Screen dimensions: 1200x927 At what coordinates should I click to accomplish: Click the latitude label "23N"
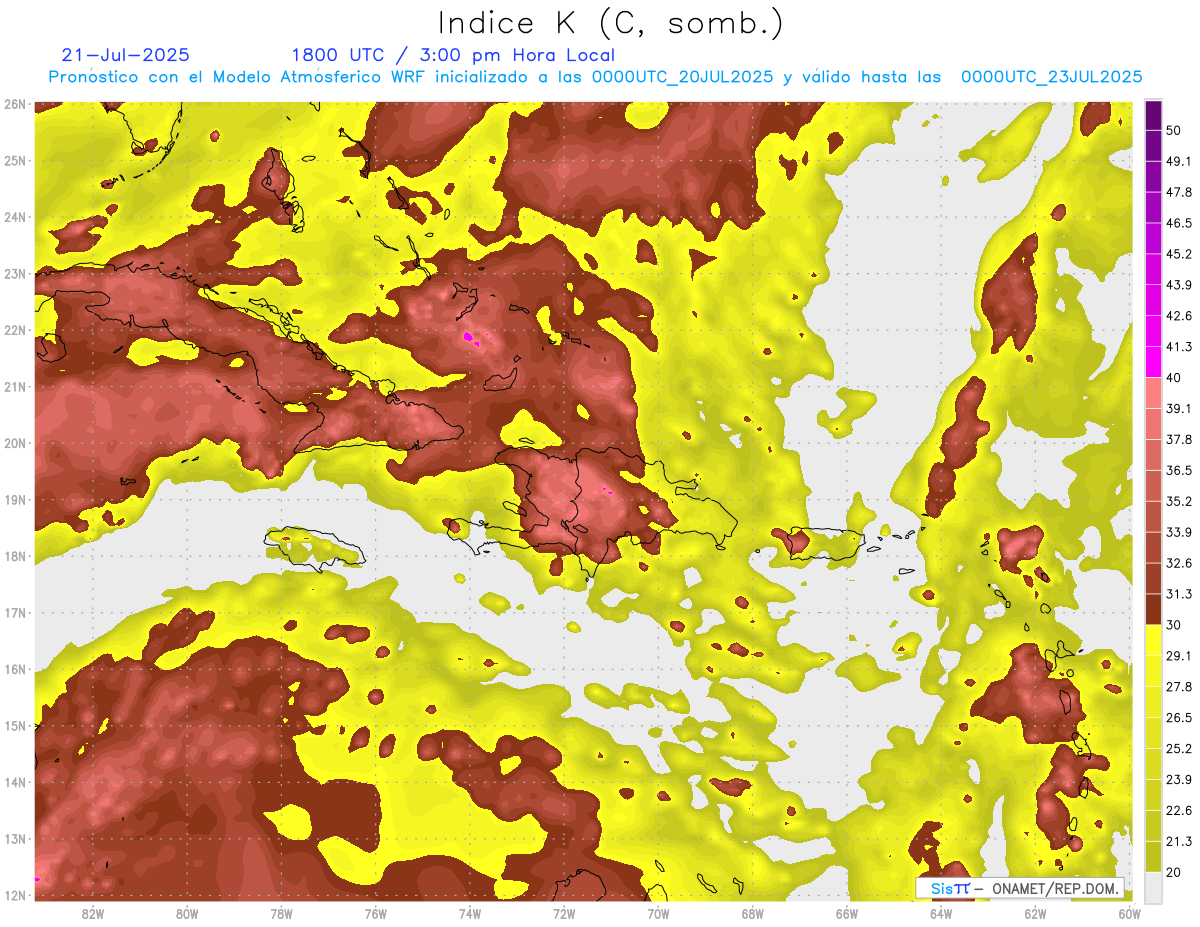15,274
